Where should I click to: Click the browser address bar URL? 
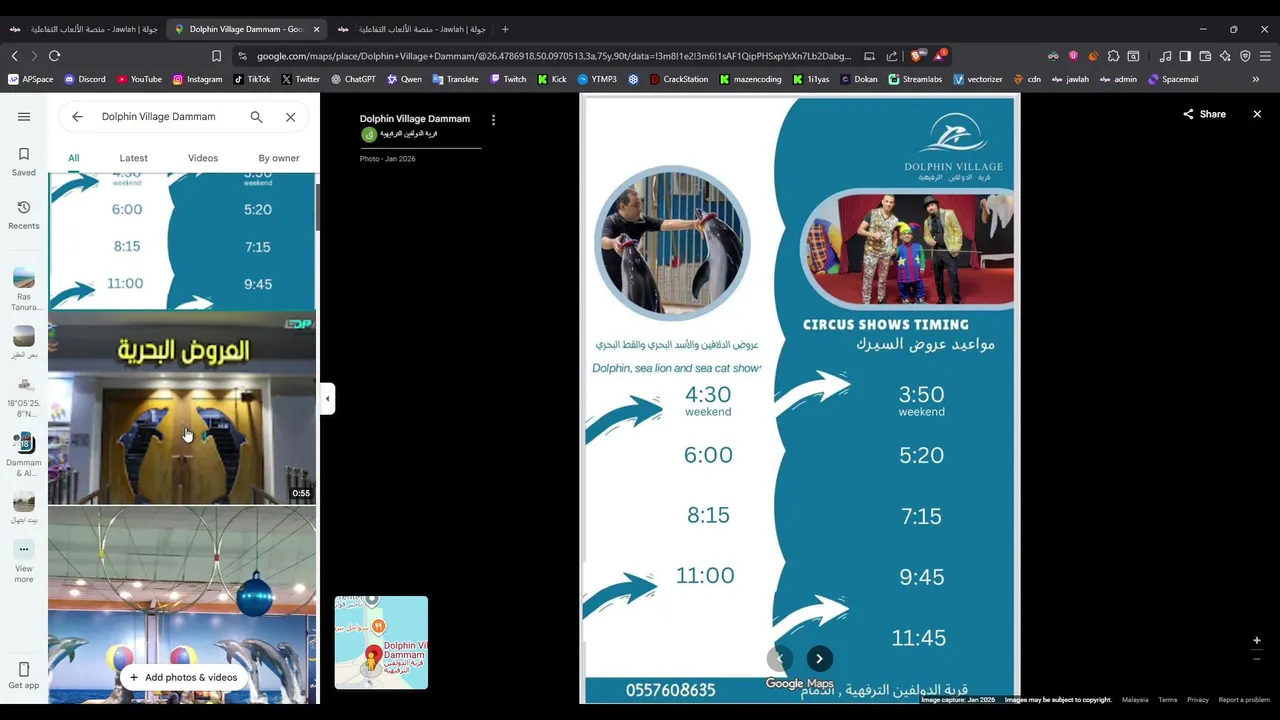click(554, 56)
